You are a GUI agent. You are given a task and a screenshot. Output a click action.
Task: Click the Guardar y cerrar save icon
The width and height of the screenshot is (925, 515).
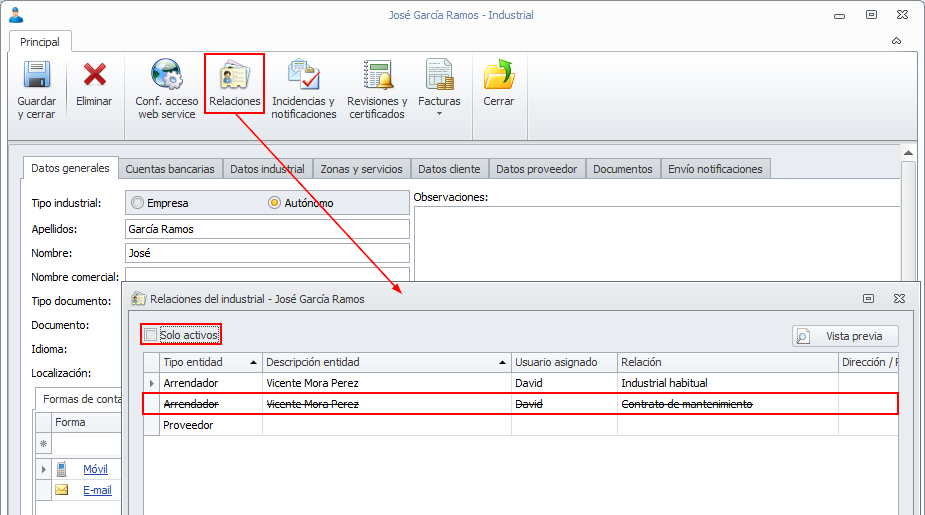(x=37, y=75)
